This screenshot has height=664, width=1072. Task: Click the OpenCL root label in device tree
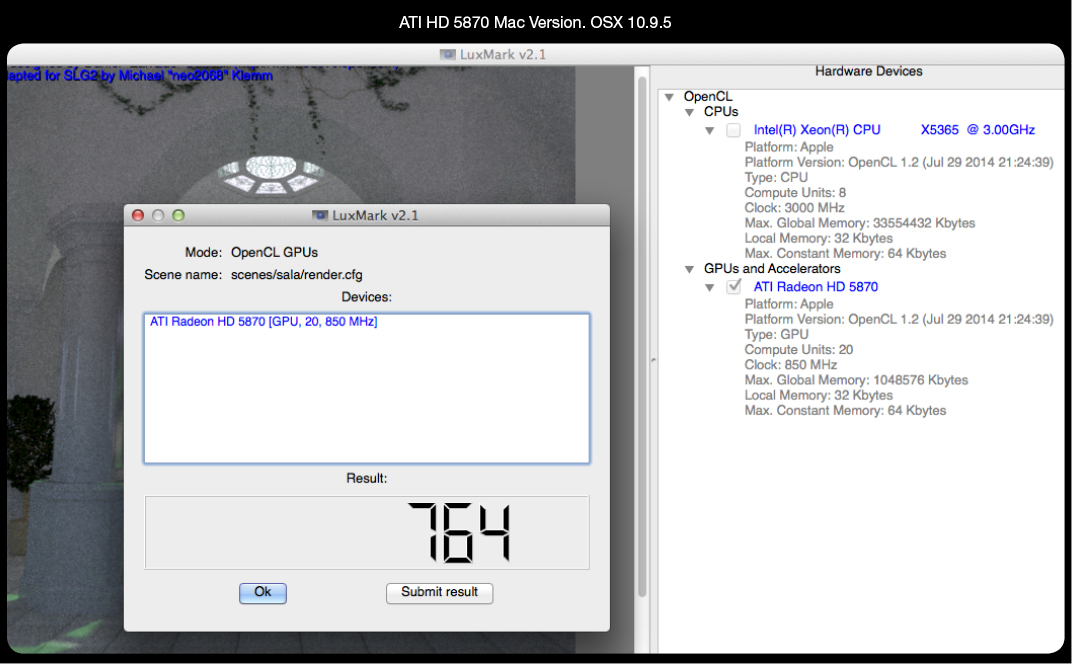tap(708, 96)
